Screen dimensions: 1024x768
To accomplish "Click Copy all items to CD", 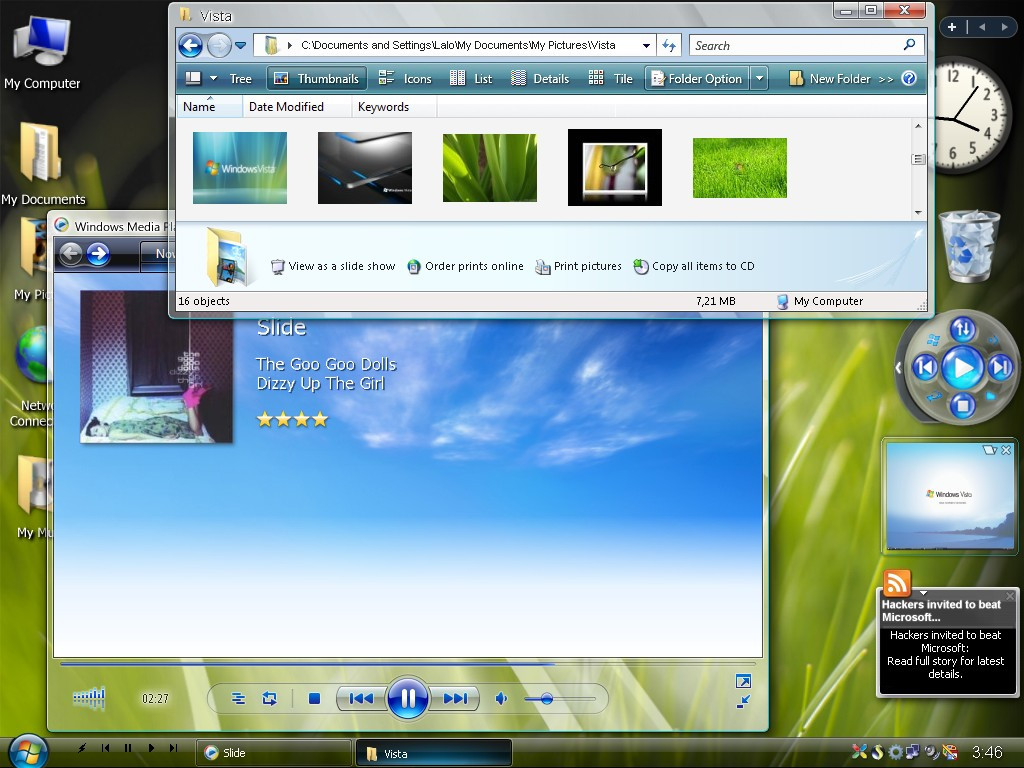I will (x=694, y=266).
